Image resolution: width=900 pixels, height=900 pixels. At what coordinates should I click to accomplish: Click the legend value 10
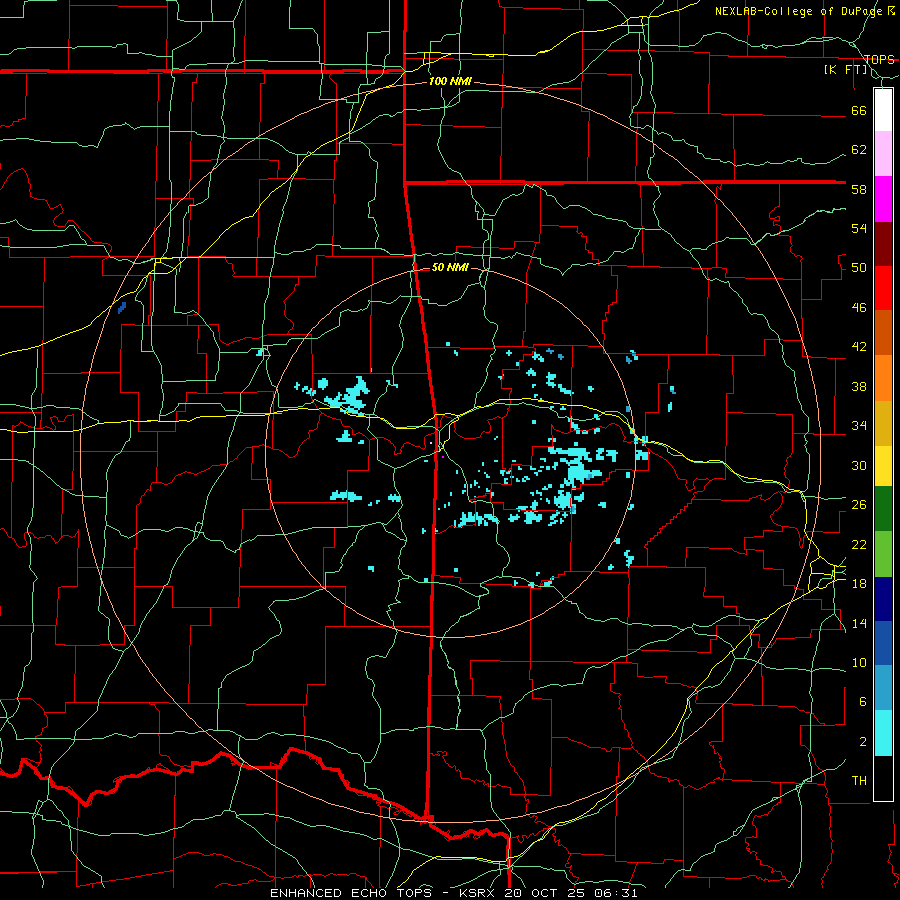point(859,662)
